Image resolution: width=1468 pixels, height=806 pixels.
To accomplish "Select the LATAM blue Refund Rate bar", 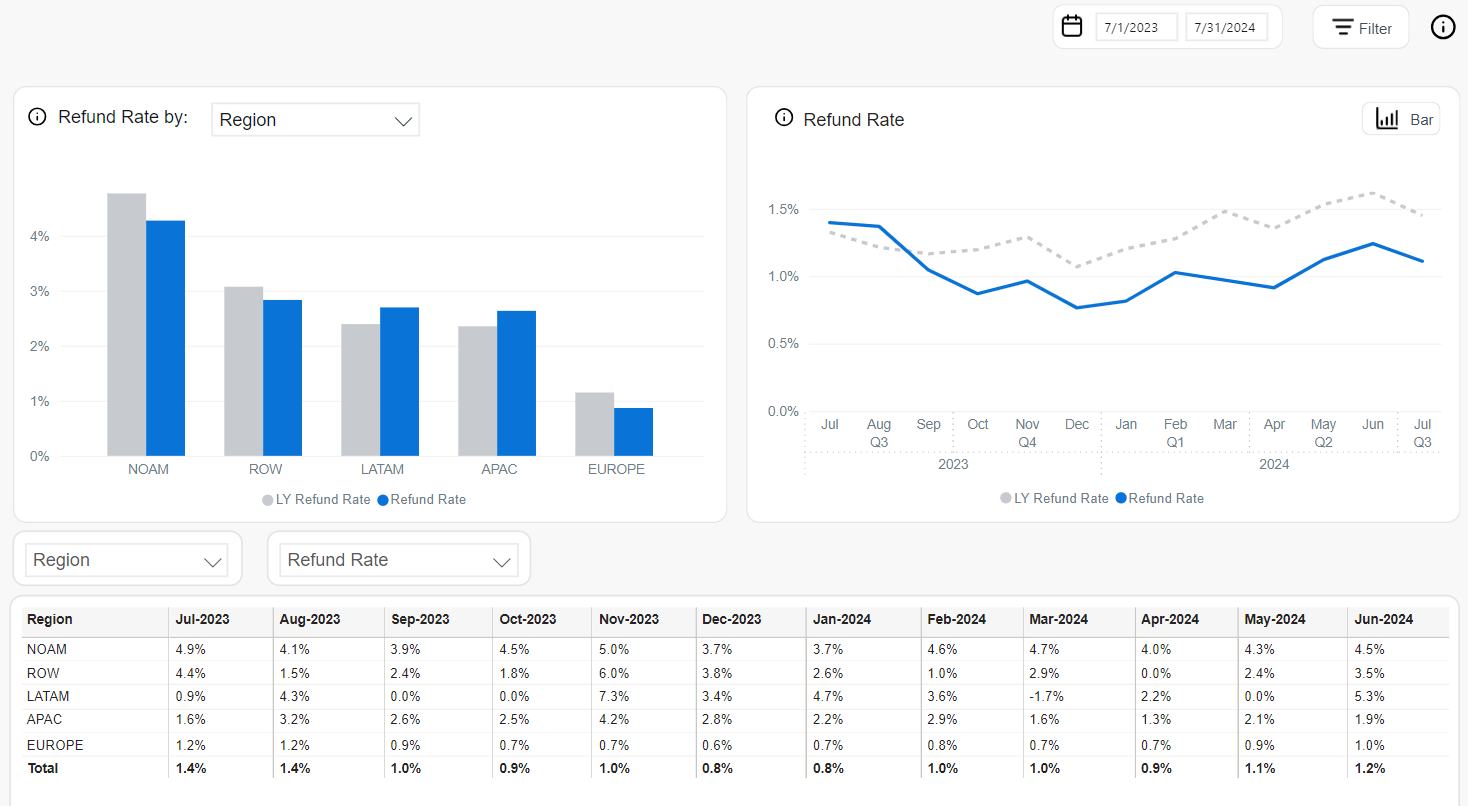I will point(400,382).
